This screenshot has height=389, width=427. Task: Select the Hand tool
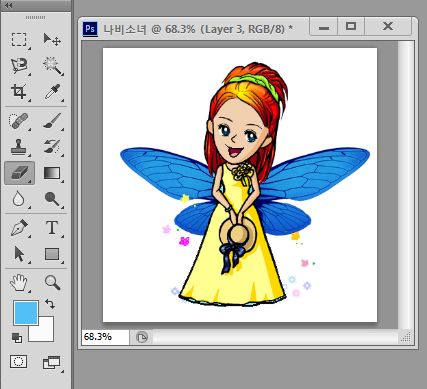(19, 282)
